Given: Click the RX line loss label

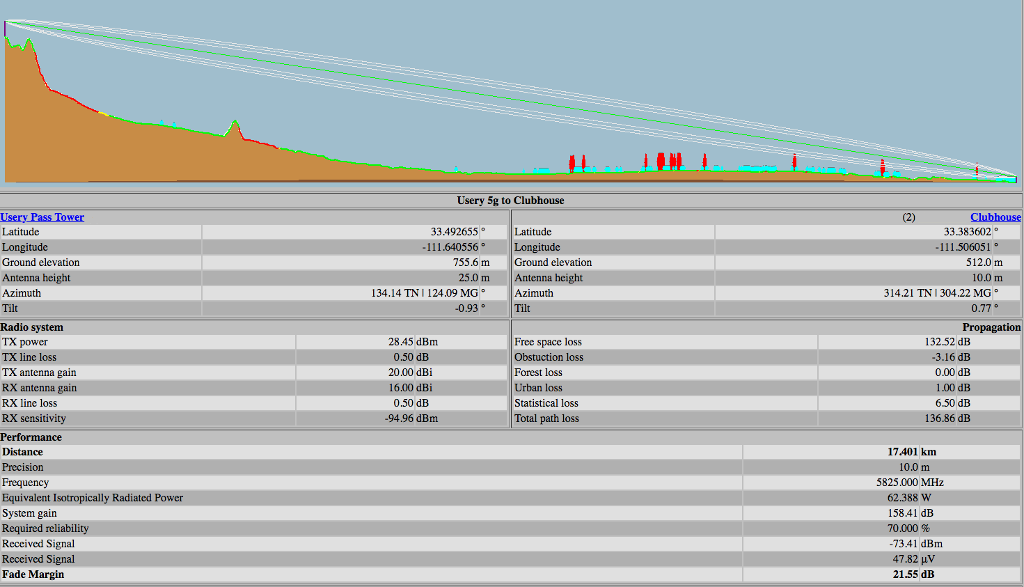Looking at the screenshot, I should tap(29, 403).
